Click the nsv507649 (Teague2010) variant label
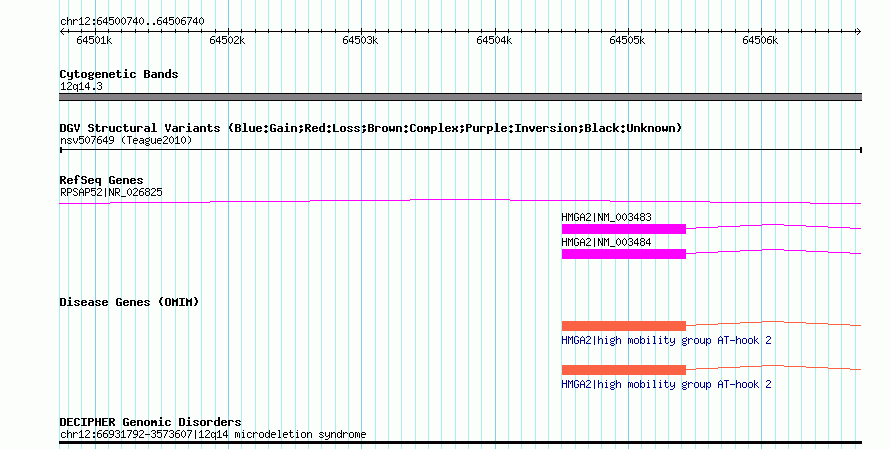Viewport: 890px width, 449px height. tap(126, 140)
